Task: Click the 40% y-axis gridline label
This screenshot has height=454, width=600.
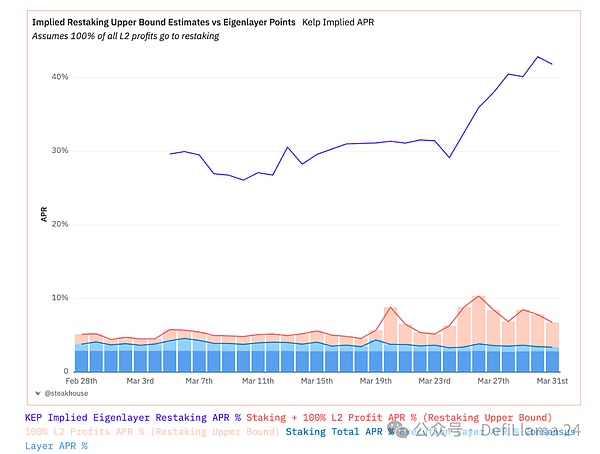Action: coord(59,77)
